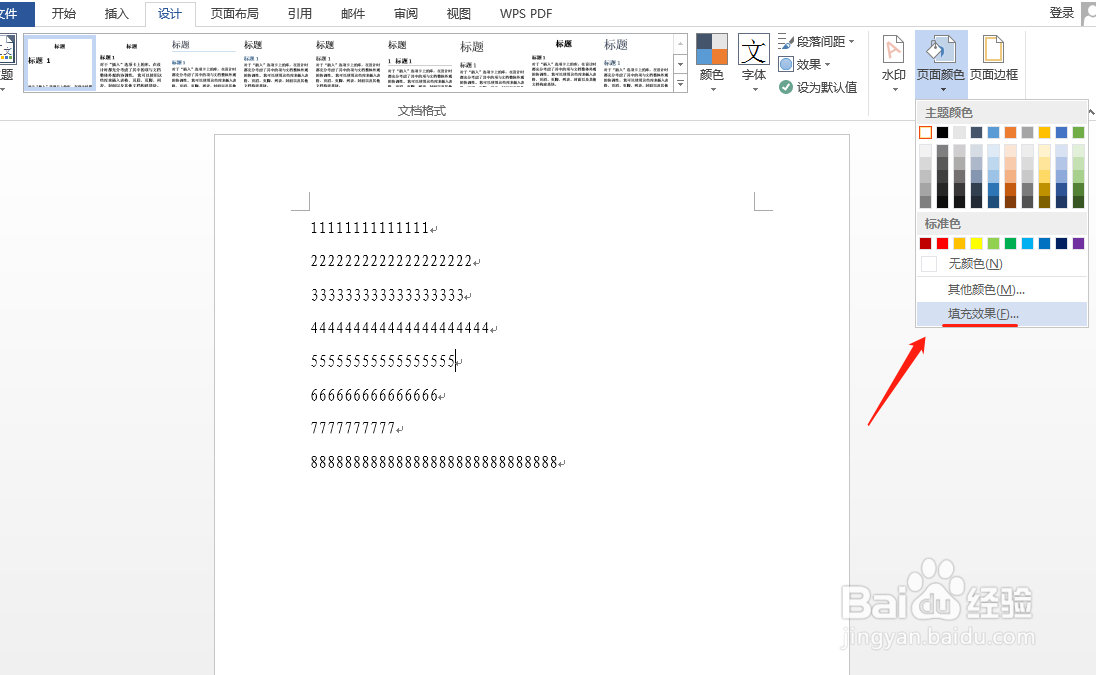
Task: Click 设为默认值 set as default
Action: coord(818,87)
